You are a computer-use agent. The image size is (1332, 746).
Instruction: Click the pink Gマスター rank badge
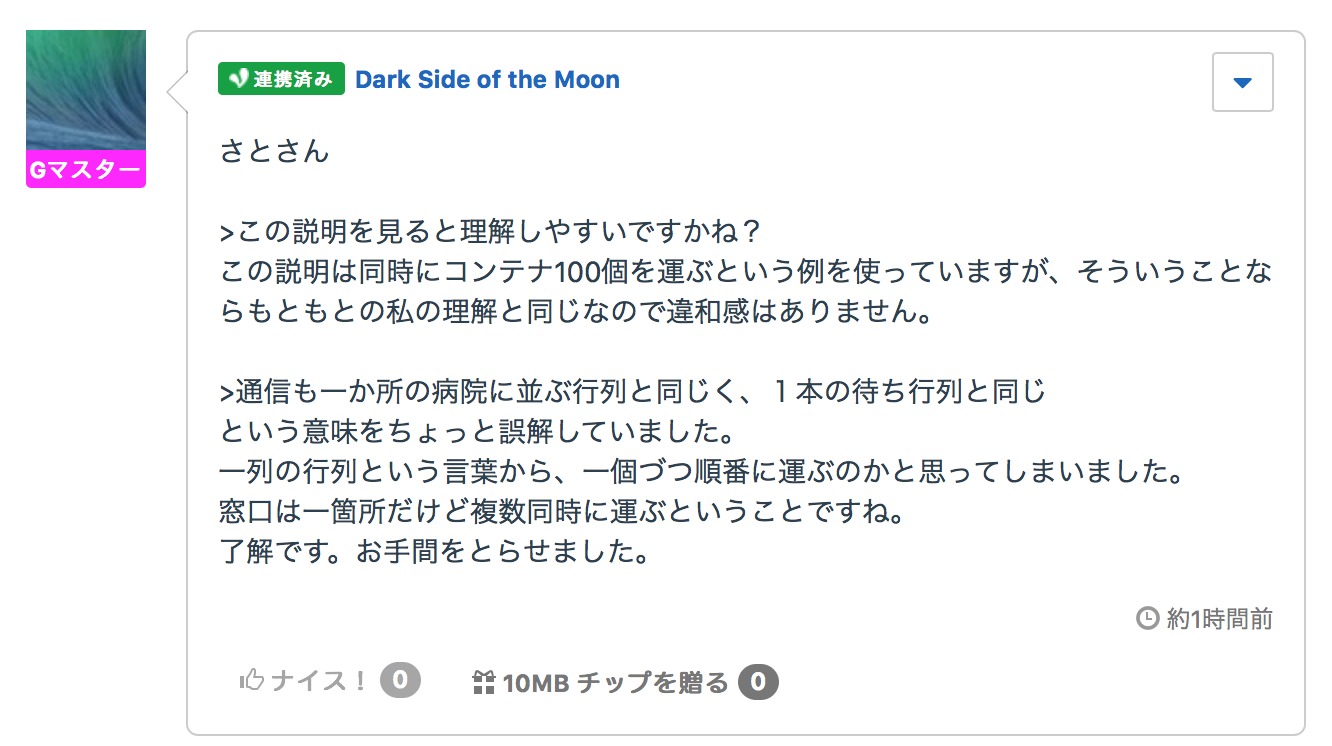[86, 170]
